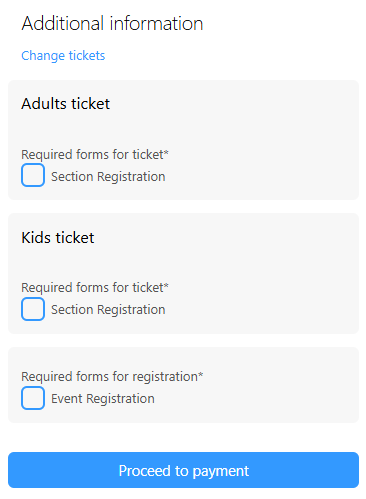Tick the Event Registration checkbox
The height and width of the screenshot is (499, 366).
[33, 398]
